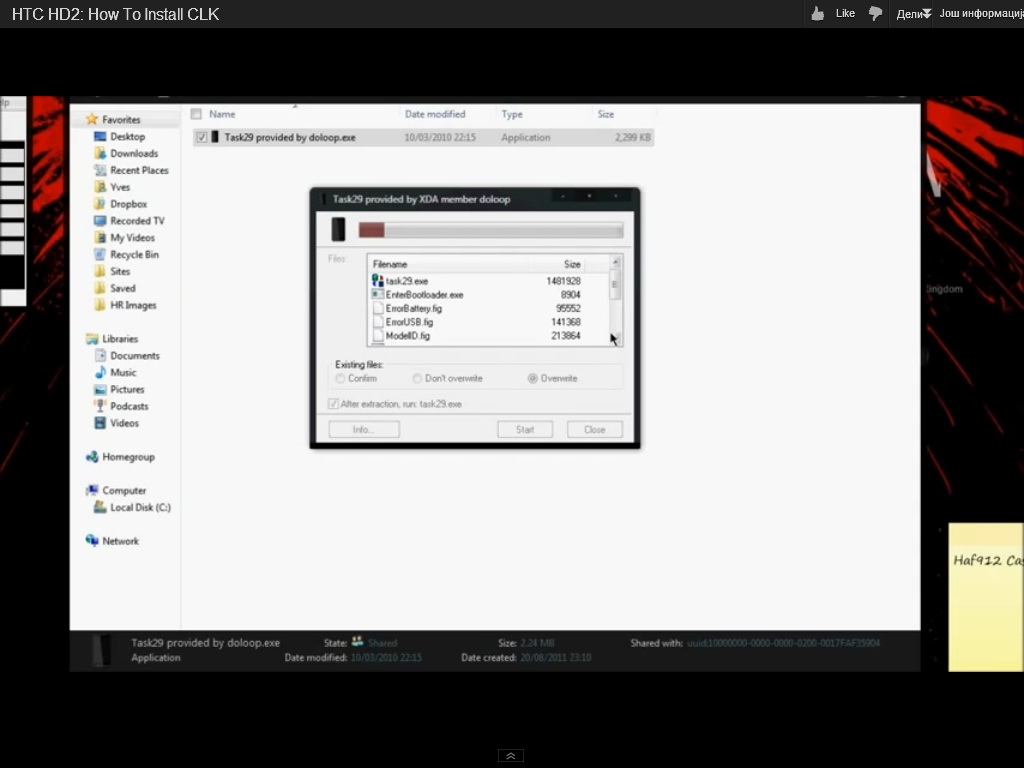Expand the bottom double-chevron panel

(511, 756)
